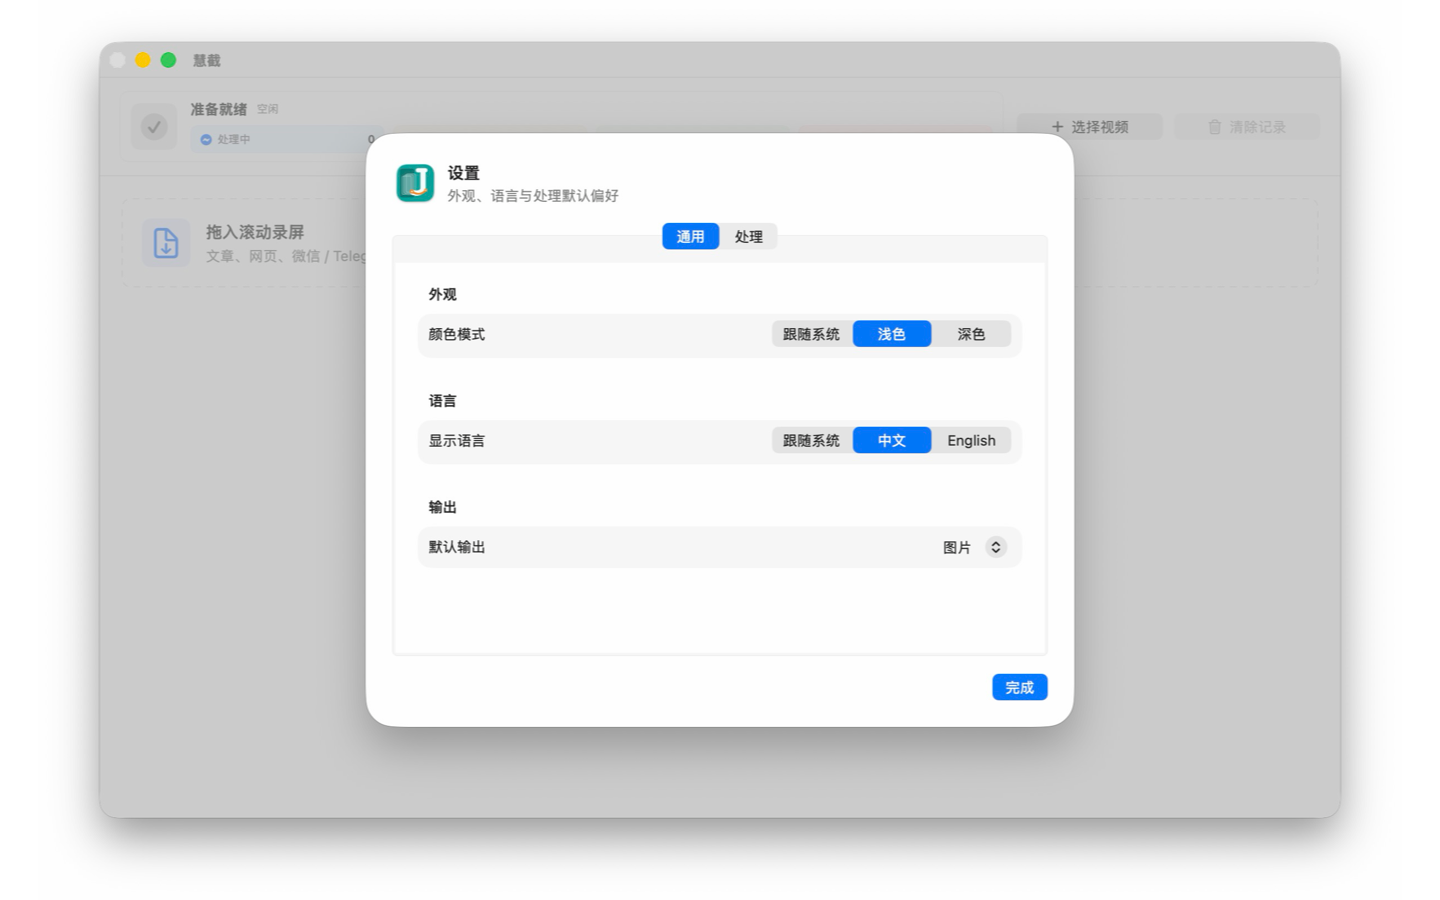
Task: Click the trash icon beside 清除记录
Action: coord(1214,127)
